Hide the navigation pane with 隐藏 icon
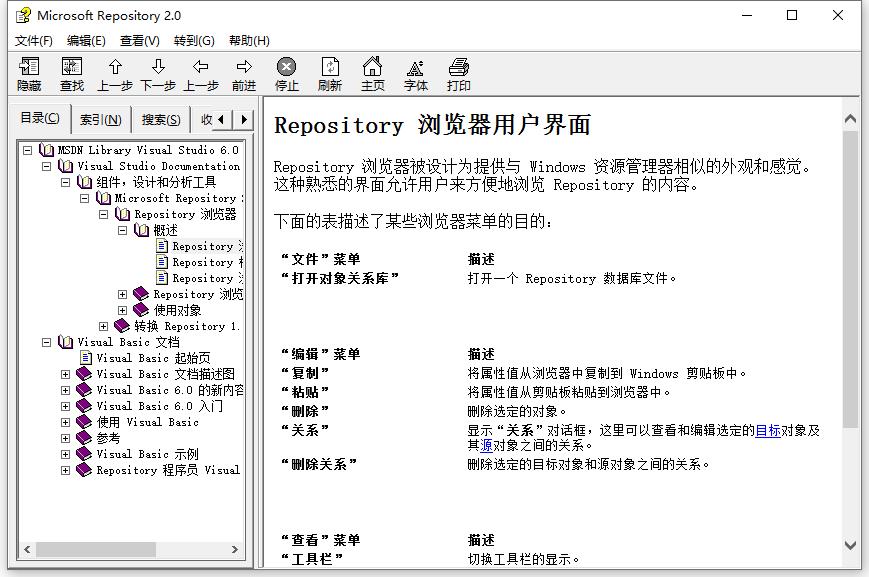Screen dimensions: 869x577 [28, 70]
